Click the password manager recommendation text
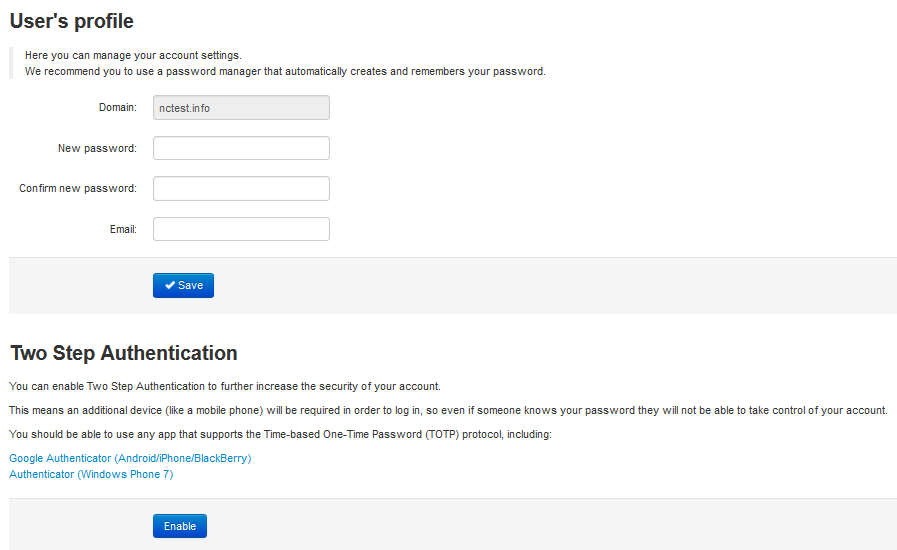The image size is (897, 550). click(x=285, y=71)
